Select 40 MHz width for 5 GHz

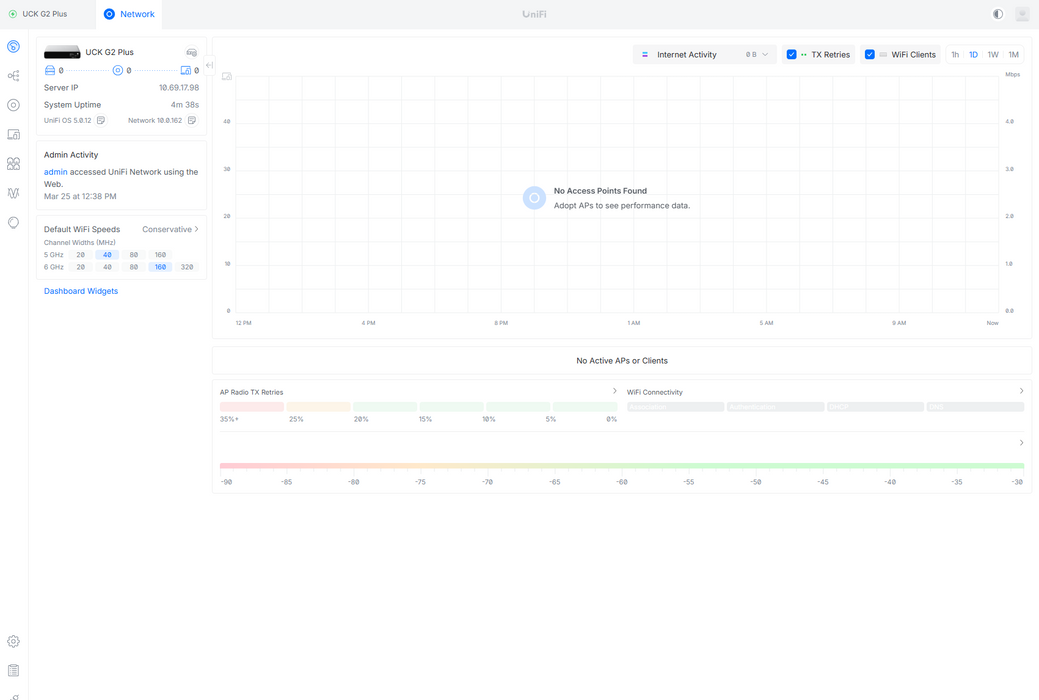pyautogui.click(x=107, y=255)
